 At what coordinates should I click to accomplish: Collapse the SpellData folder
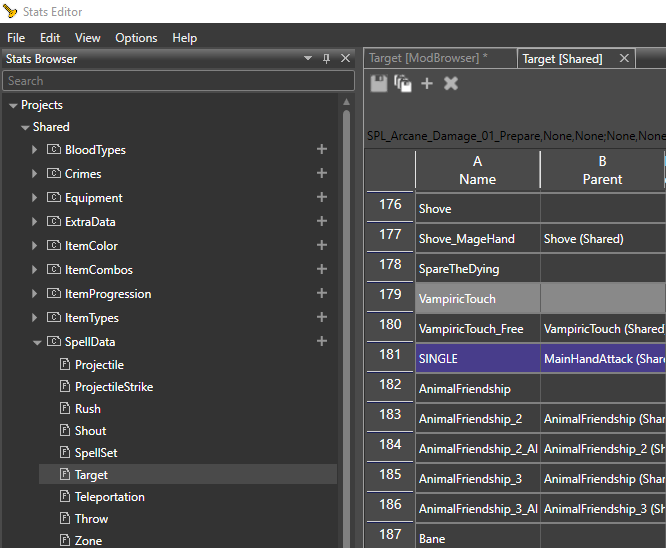coord(36,342)
